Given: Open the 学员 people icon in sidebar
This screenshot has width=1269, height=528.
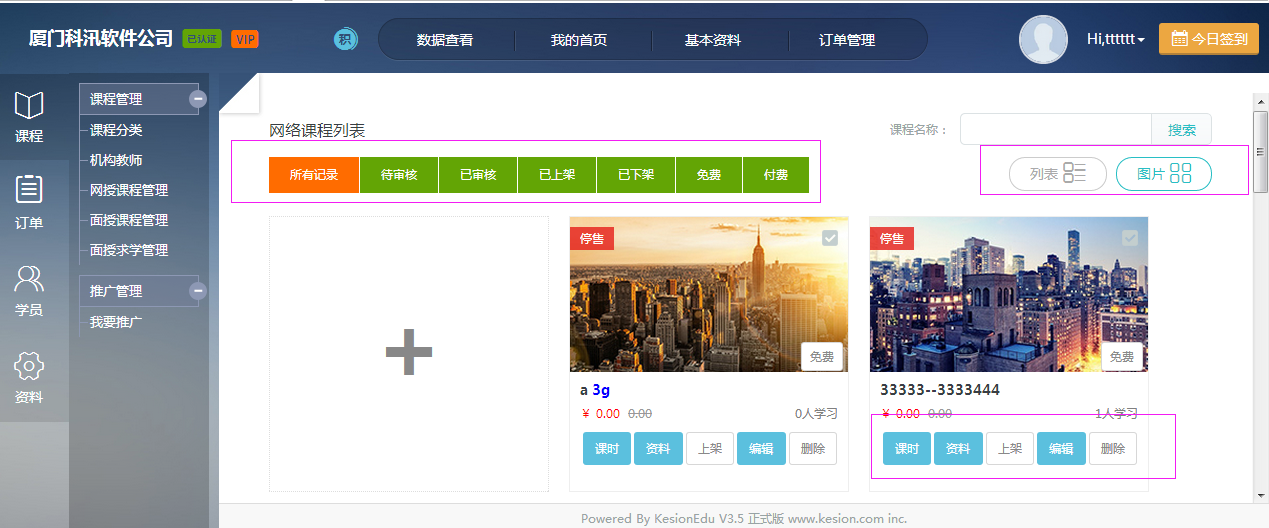Looking at the screenshot, I should pyautogui.click(x=29, y=279).
